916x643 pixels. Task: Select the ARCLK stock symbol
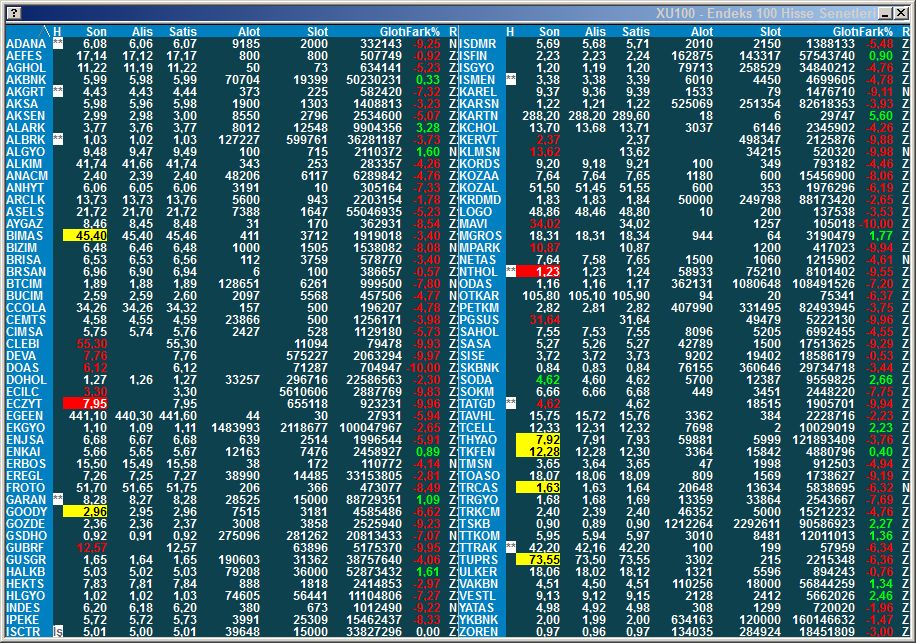click(26, 199)
